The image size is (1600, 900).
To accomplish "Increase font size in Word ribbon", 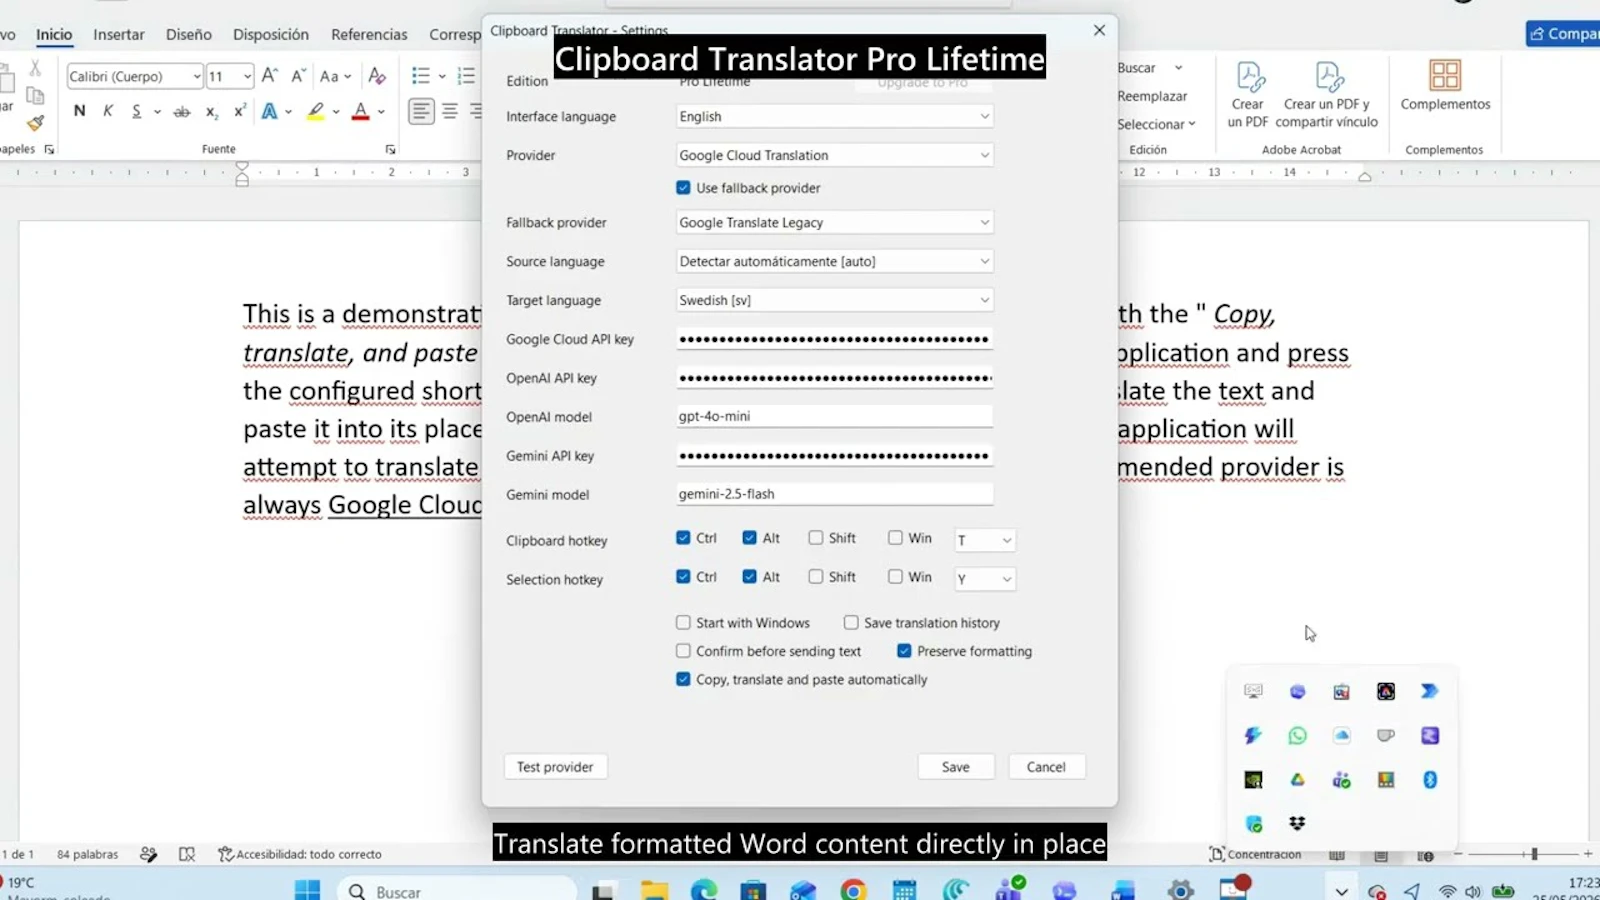I will click(270, 76).
